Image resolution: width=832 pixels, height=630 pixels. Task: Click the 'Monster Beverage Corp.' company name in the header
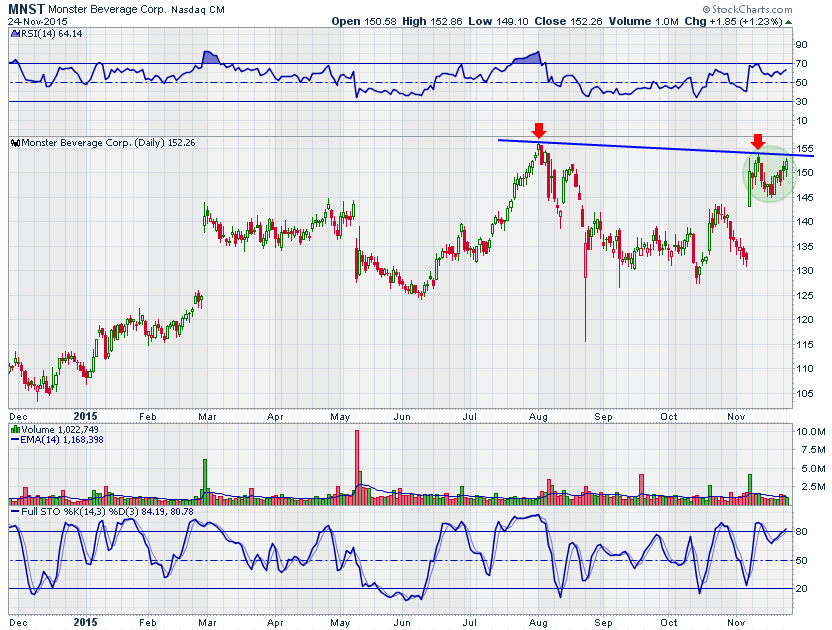108,10
